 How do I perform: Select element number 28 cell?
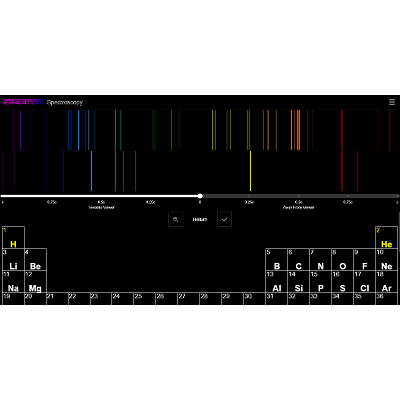pyautogui.click(x=211, y=299)
